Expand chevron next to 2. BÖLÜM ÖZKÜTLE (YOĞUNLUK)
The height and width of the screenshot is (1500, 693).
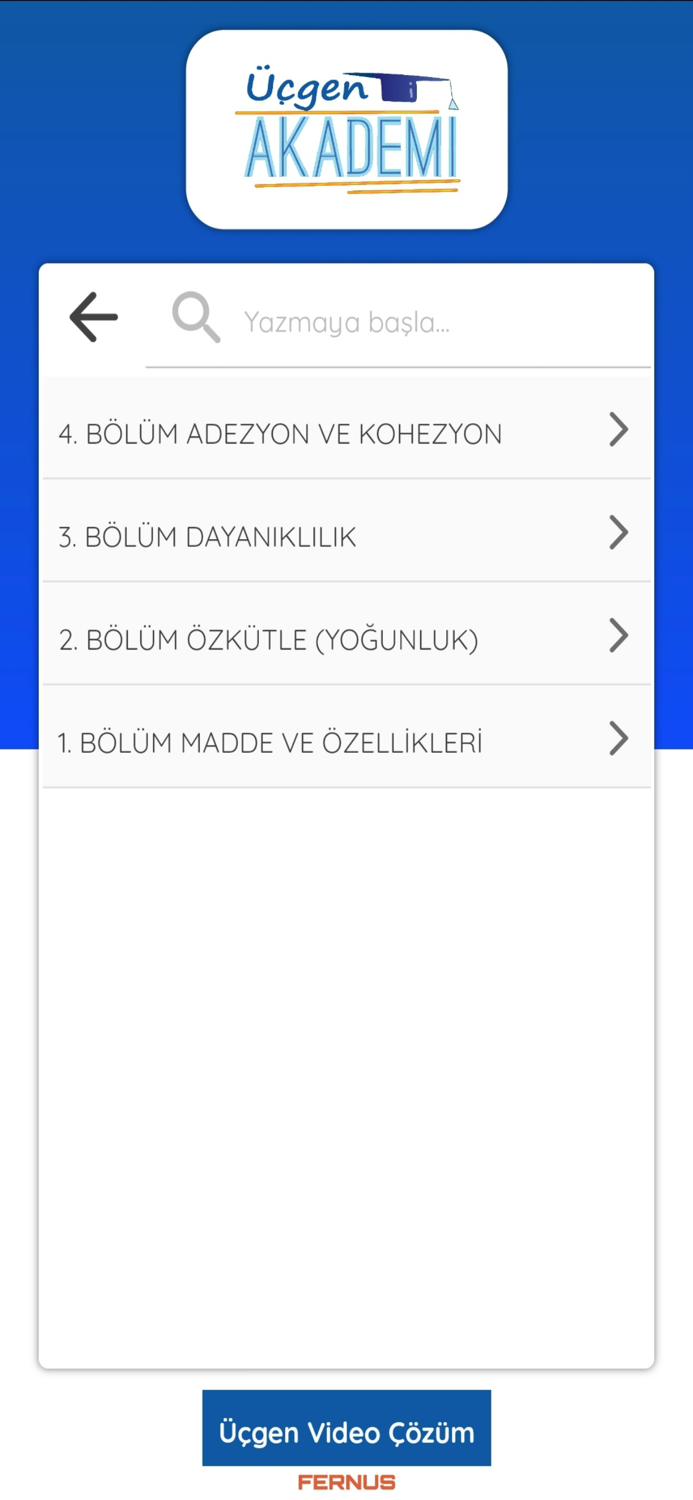618,635
